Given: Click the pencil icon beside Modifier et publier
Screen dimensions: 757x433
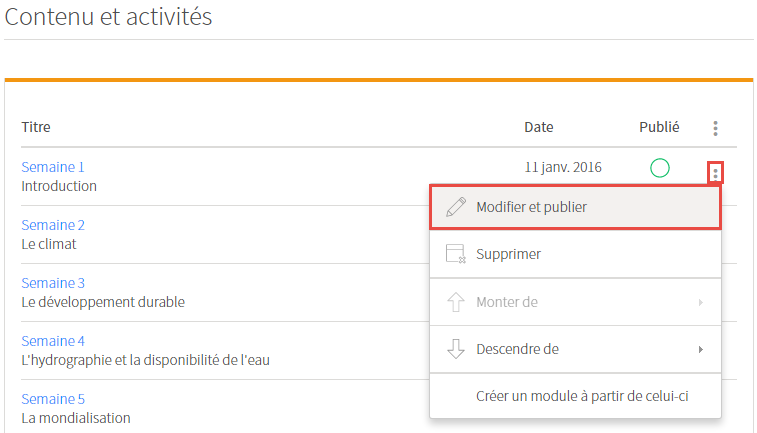Looking at the screenshot, I should pyautogui.click(x=456, y=207).
